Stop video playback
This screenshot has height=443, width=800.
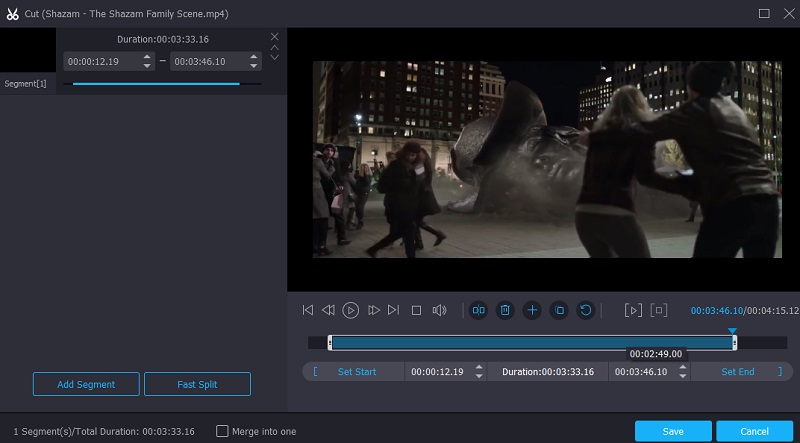click(x=416, y=310)
